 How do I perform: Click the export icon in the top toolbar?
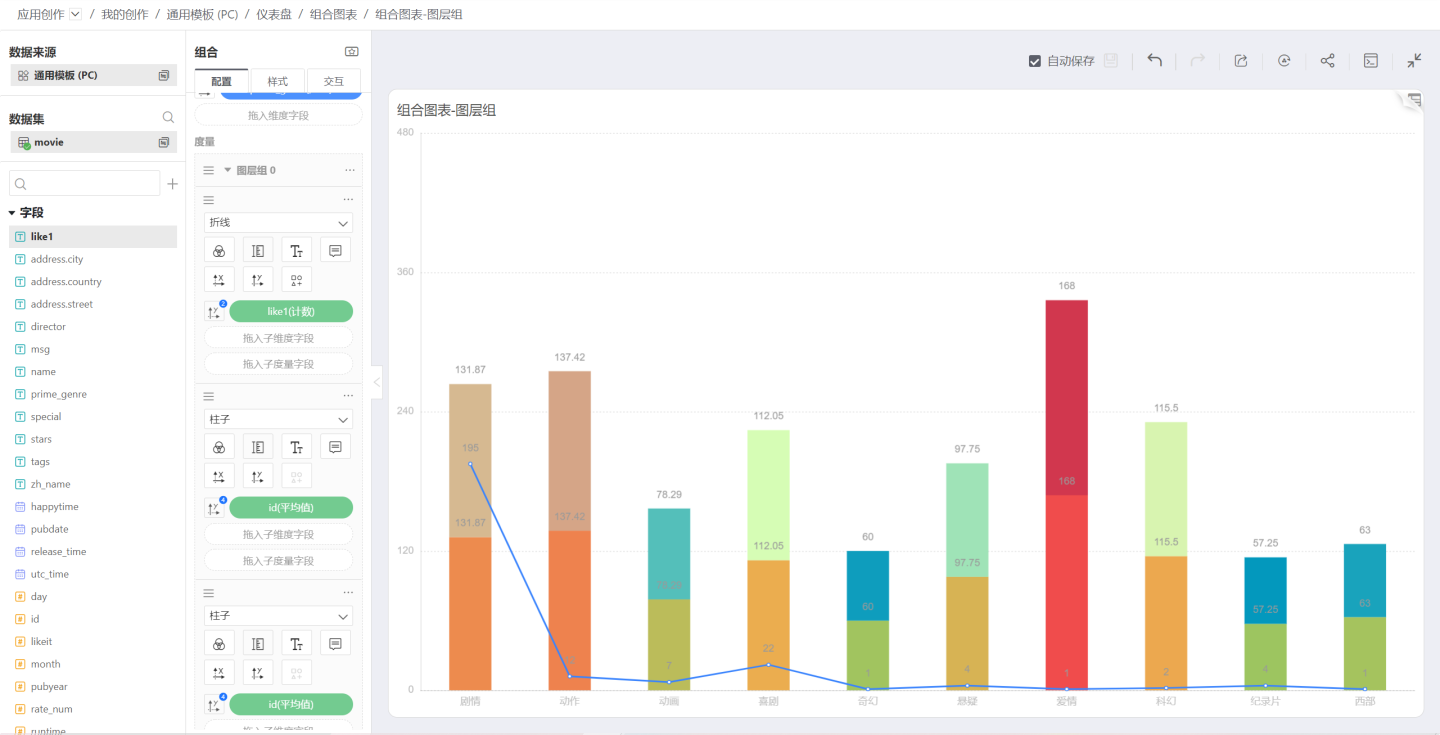tap(1241, 61)
